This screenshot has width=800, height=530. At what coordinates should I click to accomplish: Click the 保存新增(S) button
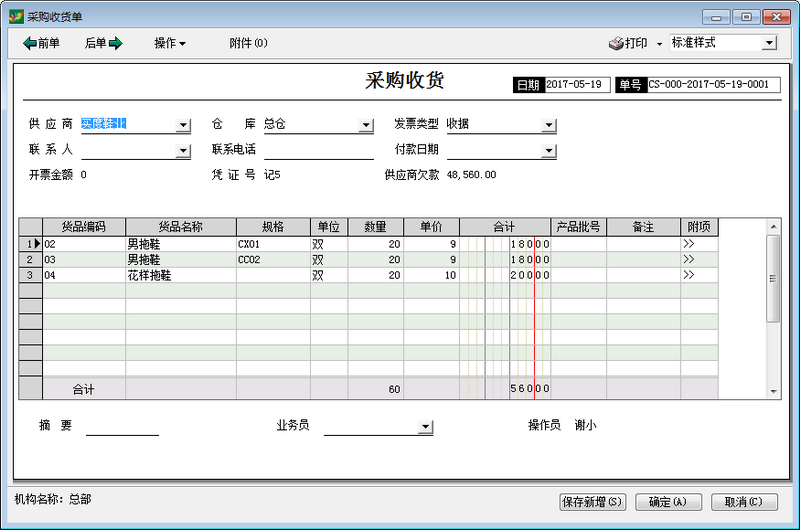coord(593,502)
